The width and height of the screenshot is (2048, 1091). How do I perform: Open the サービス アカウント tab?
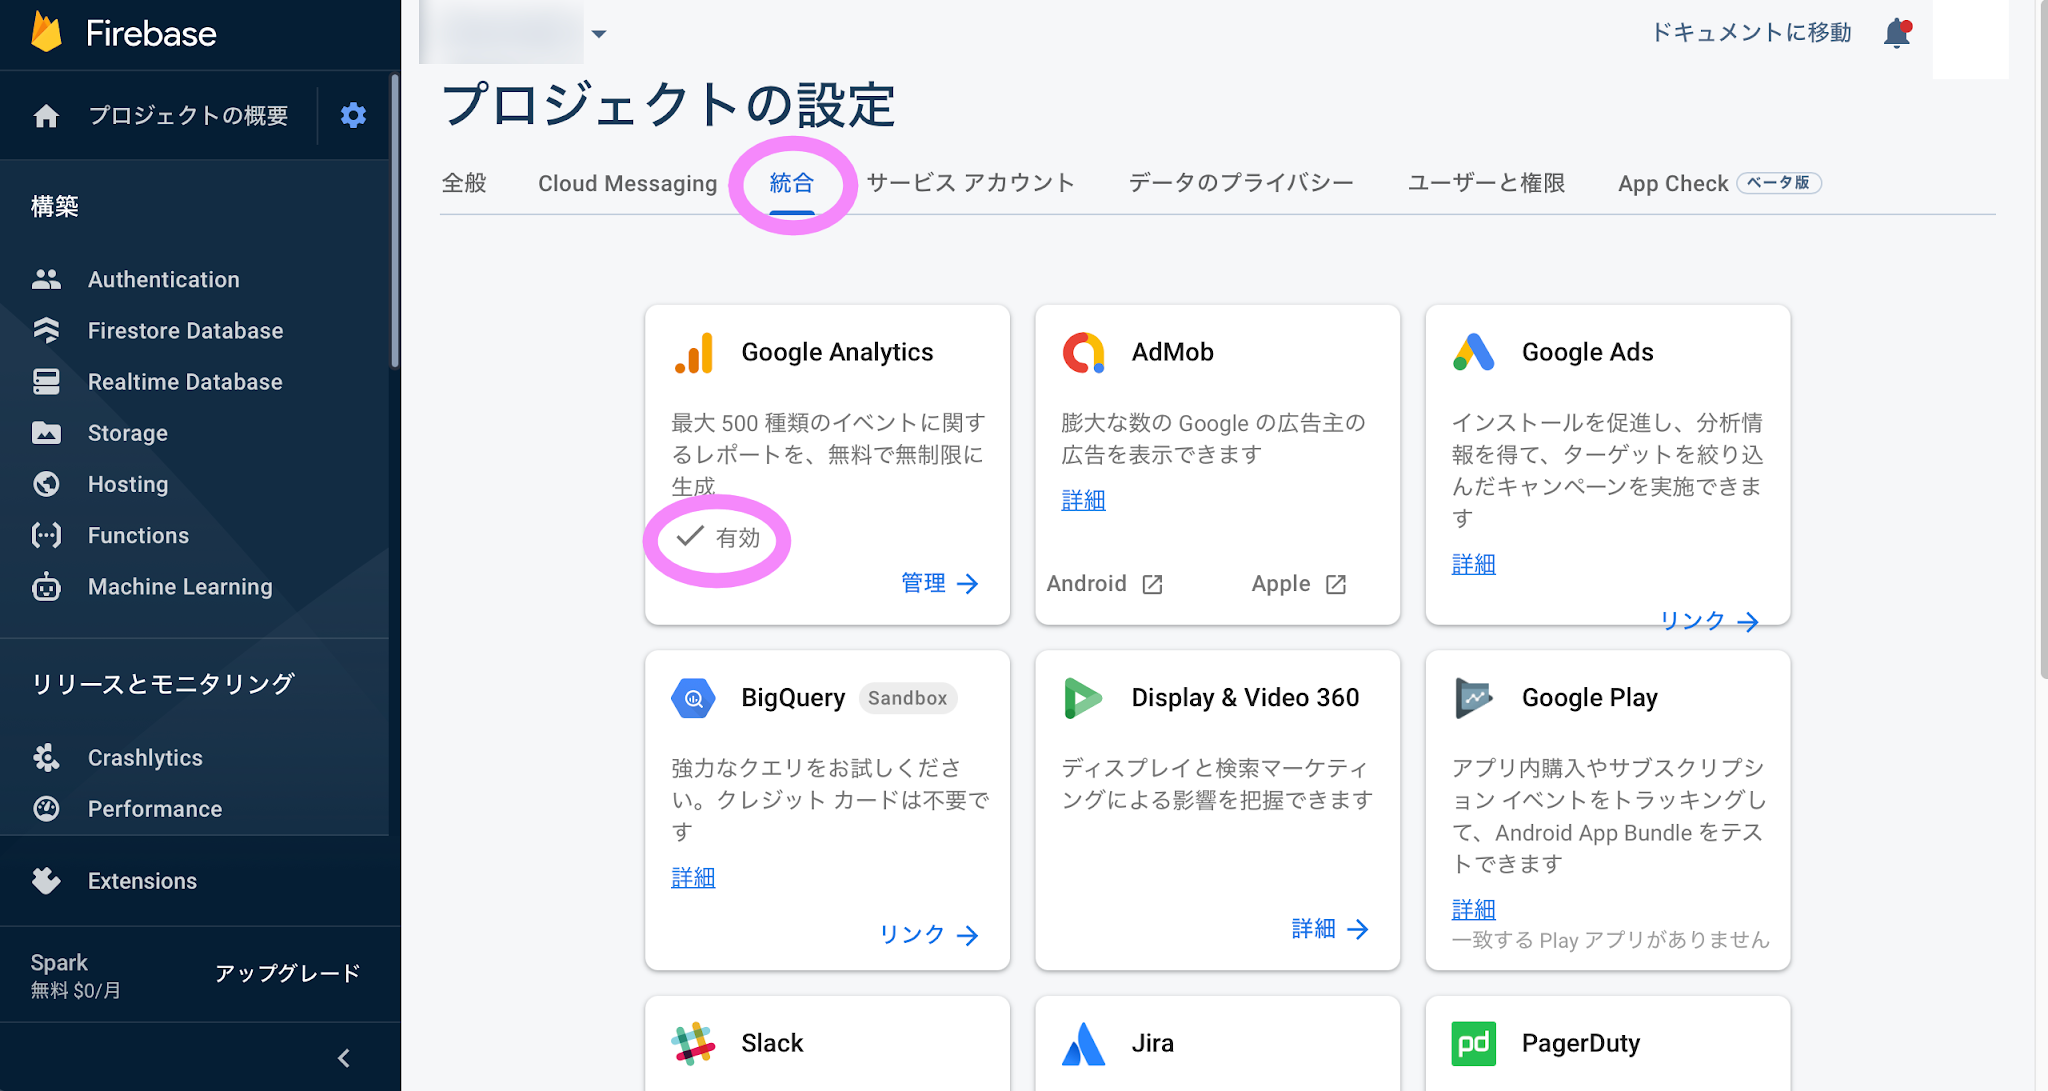point(971,183)
